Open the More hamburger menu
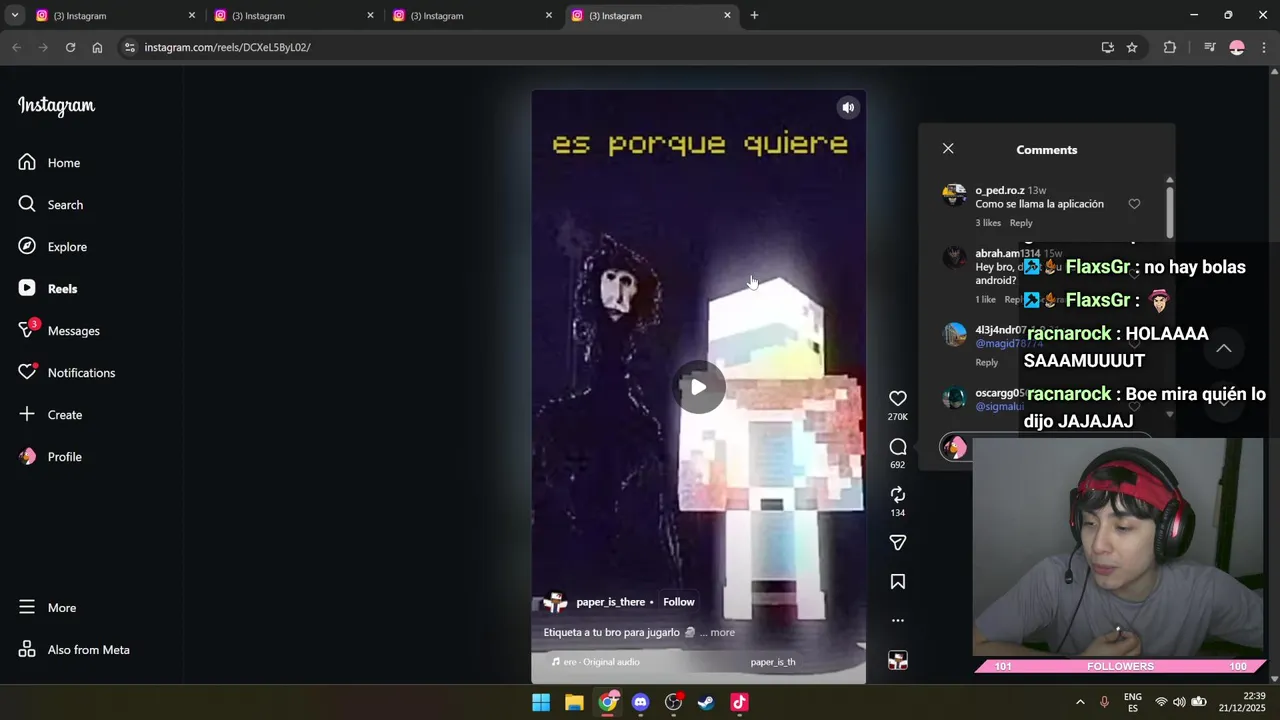The image size is (1280, 720). (x=47, y=608)
